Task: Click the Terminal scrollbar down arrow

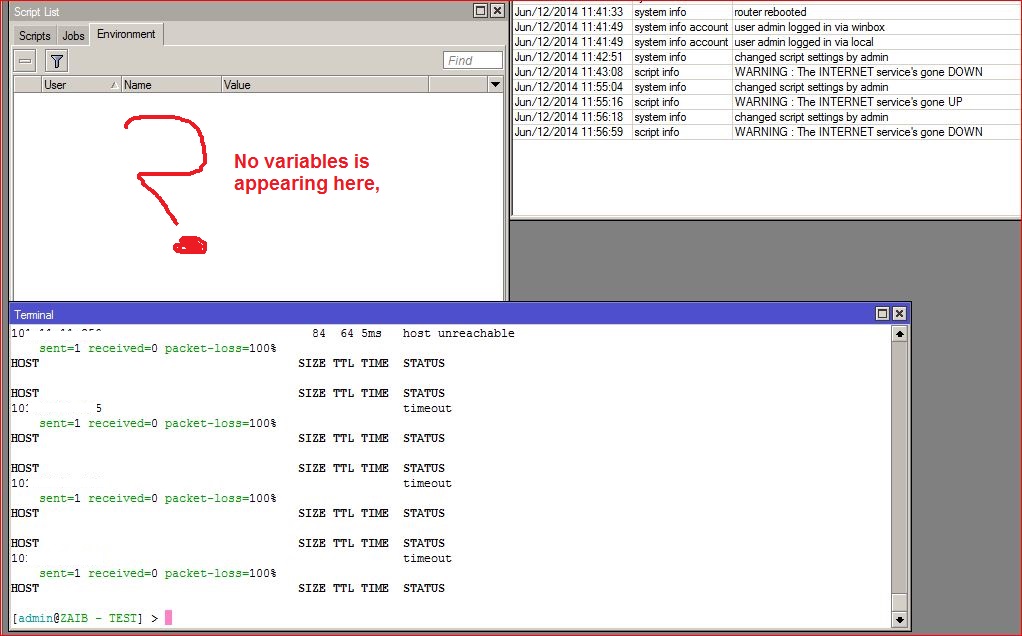Action: (899, 620)
